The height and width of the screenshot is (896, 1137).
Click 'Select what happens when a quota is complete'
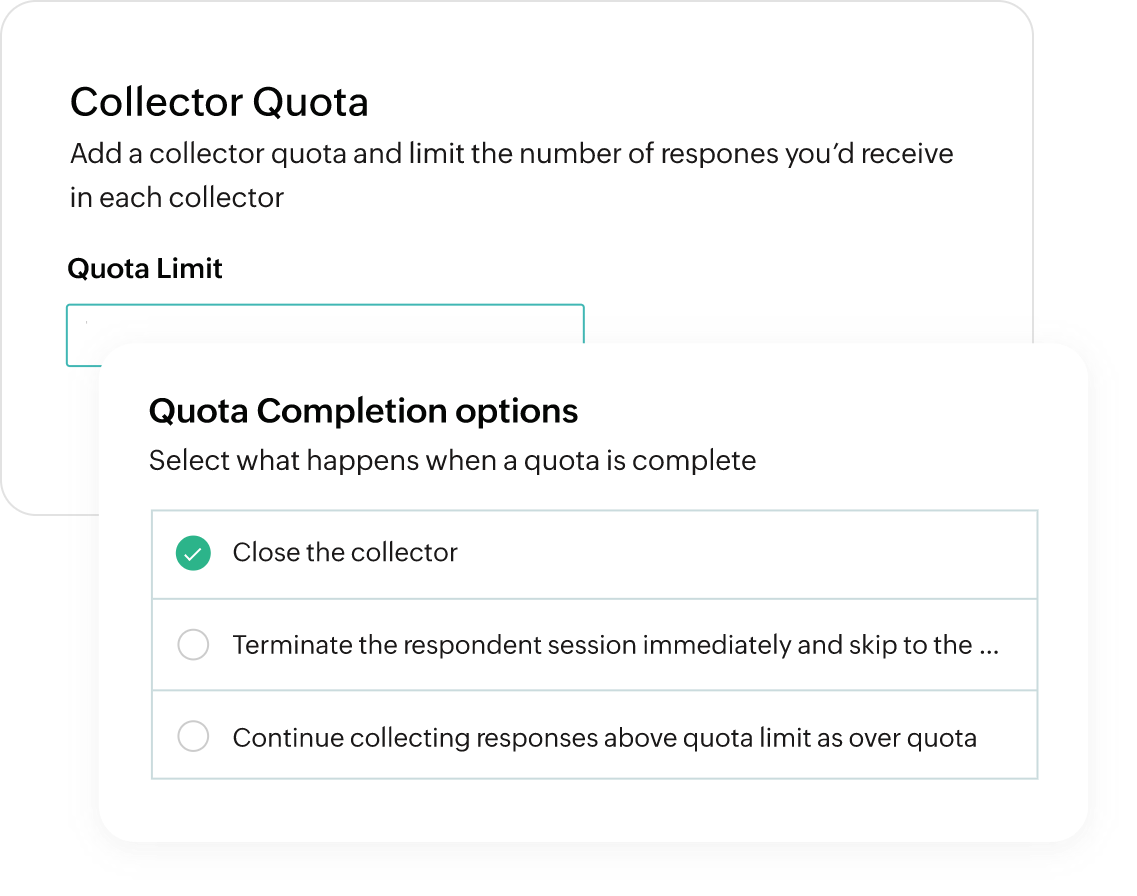pos(452,461)
